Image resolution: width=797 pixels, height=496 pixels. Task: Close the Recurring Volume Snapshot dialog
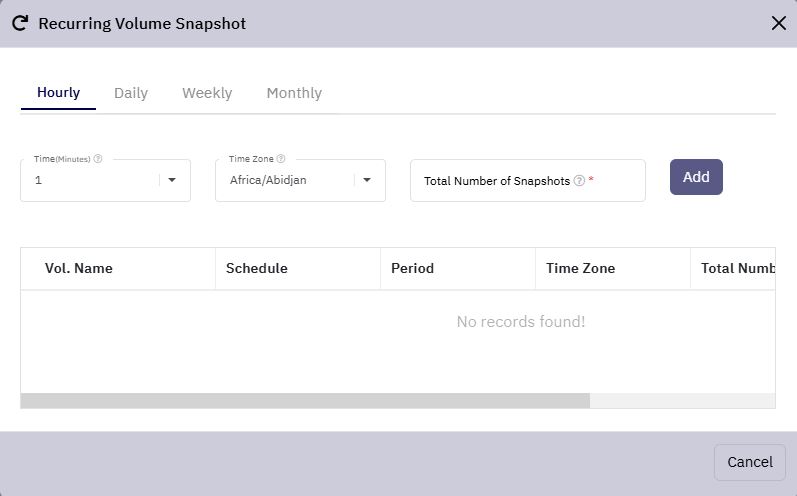coord(778,23)
